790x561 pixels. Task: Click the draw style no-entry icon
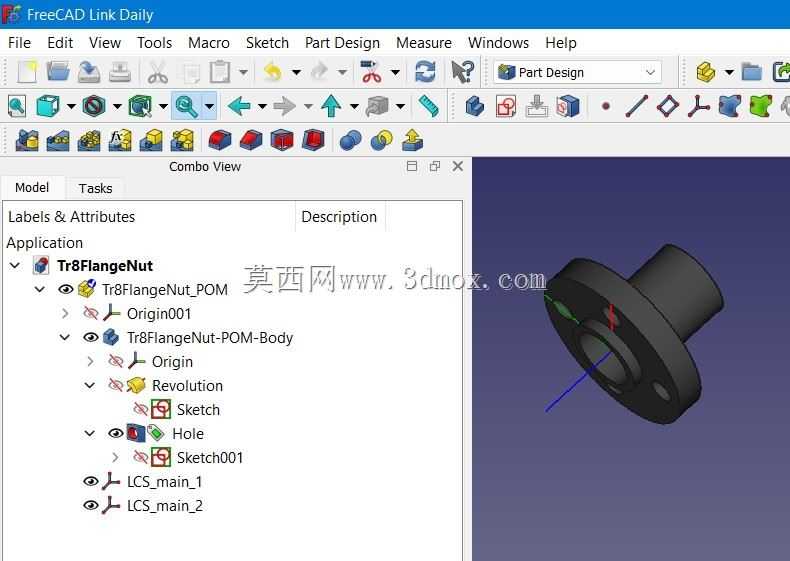click(94, 106)
